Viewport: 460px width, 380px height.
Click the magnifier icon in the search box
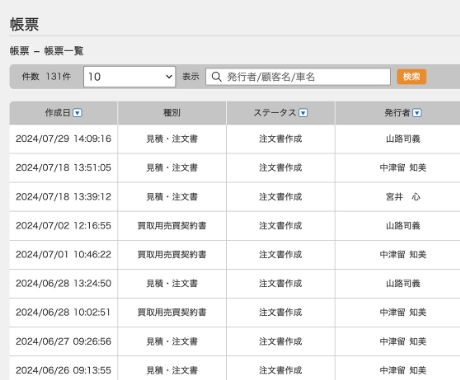tap(216, 77)
